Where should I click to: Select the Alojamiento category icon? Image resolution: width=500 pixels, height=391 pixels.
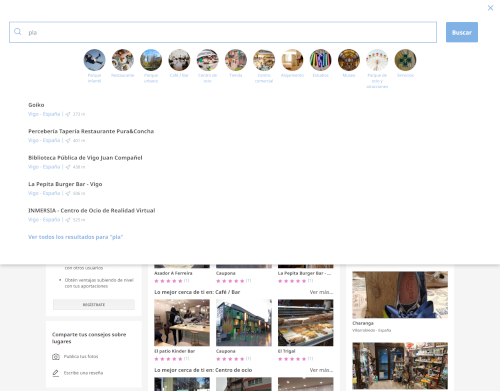[292, 60]
